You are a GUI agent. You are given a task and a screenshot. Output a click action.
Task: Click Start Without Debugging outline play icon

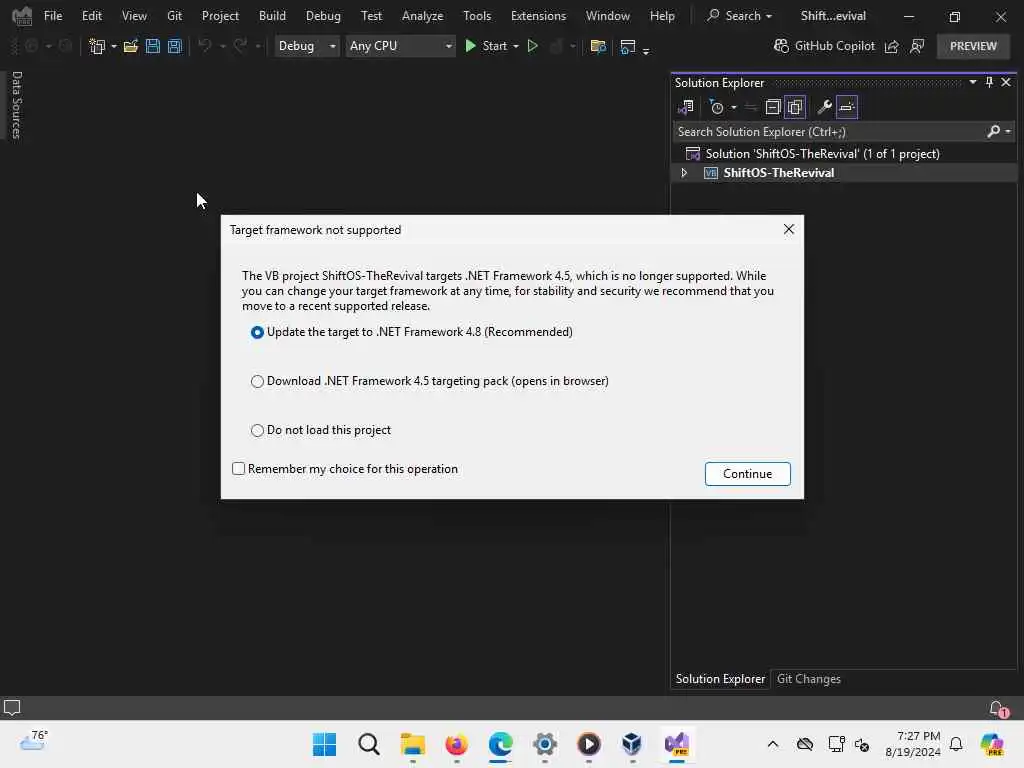tap(533, 46)
